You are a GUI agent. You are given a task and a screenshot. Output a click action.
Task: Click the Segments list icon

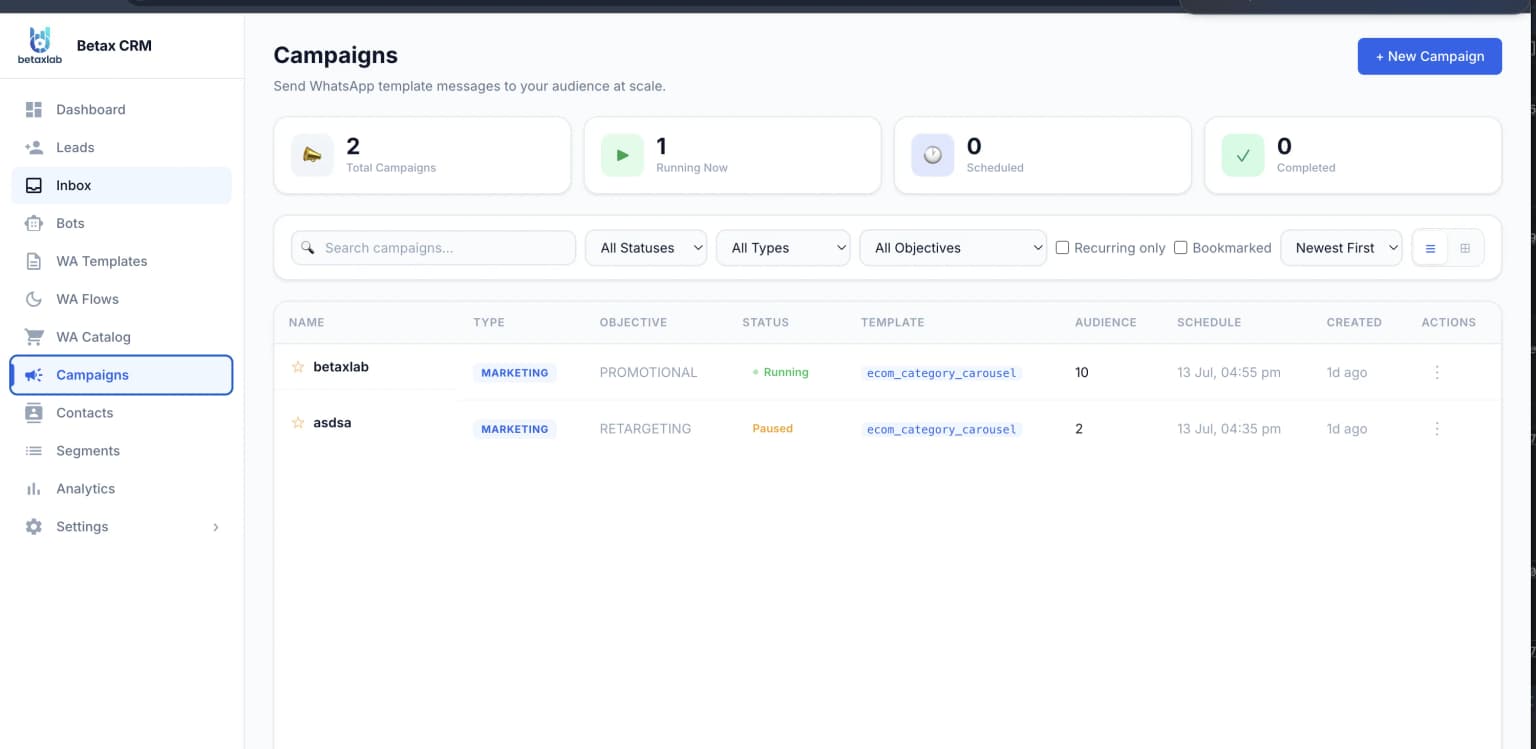pyautogui.click(x=34, y=451)
